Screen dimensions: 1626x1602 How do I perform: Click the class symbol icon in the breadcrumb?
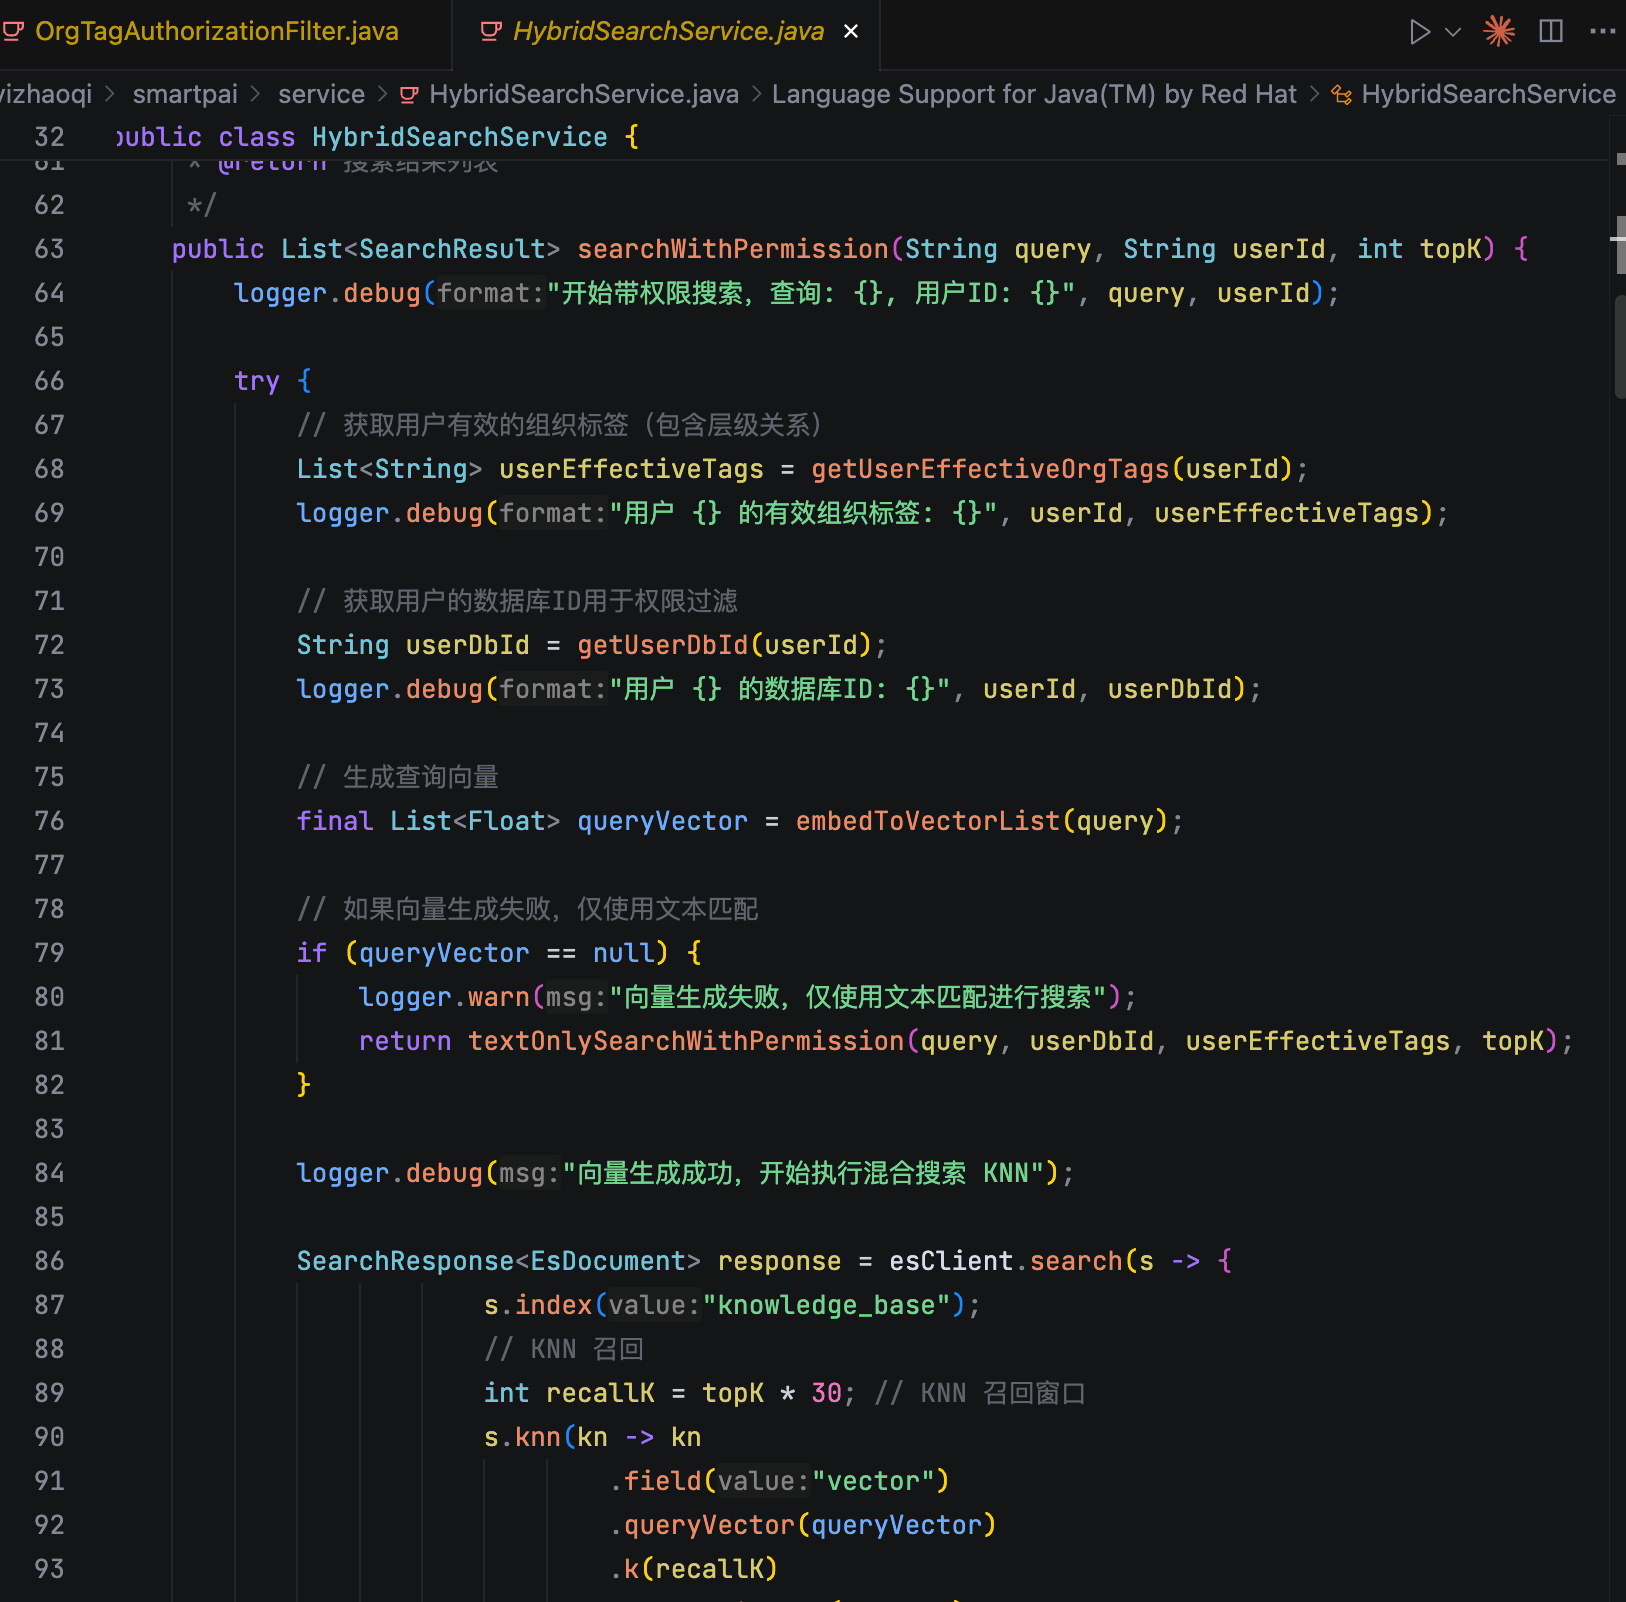pyautogui.click(x=1342, y=95)
